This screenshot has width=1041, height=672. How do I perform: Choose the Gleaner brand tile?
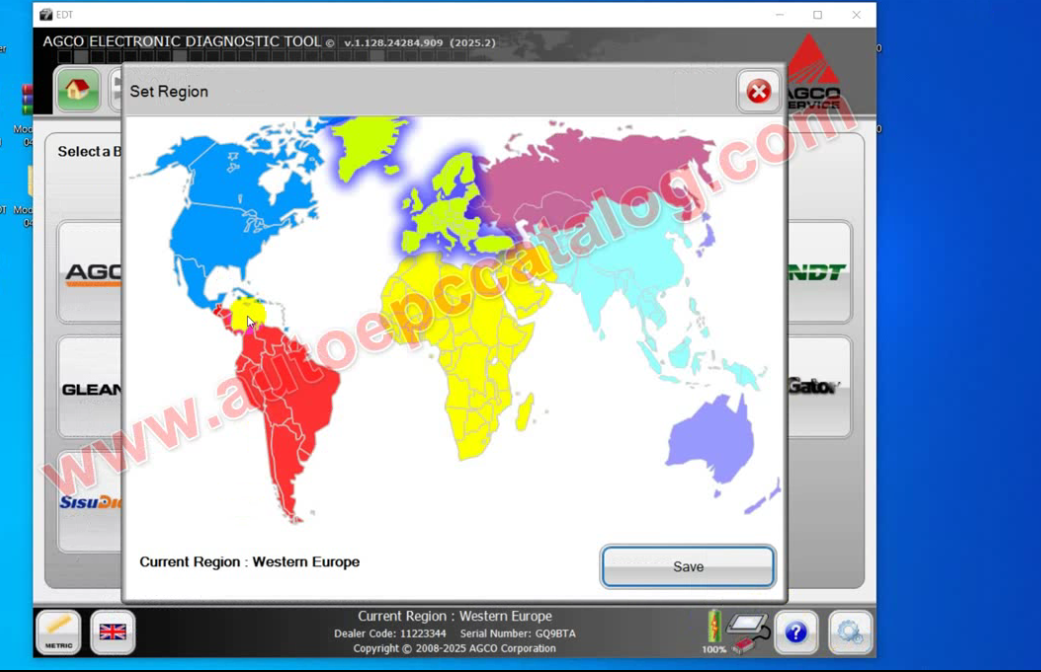[90, 388]
